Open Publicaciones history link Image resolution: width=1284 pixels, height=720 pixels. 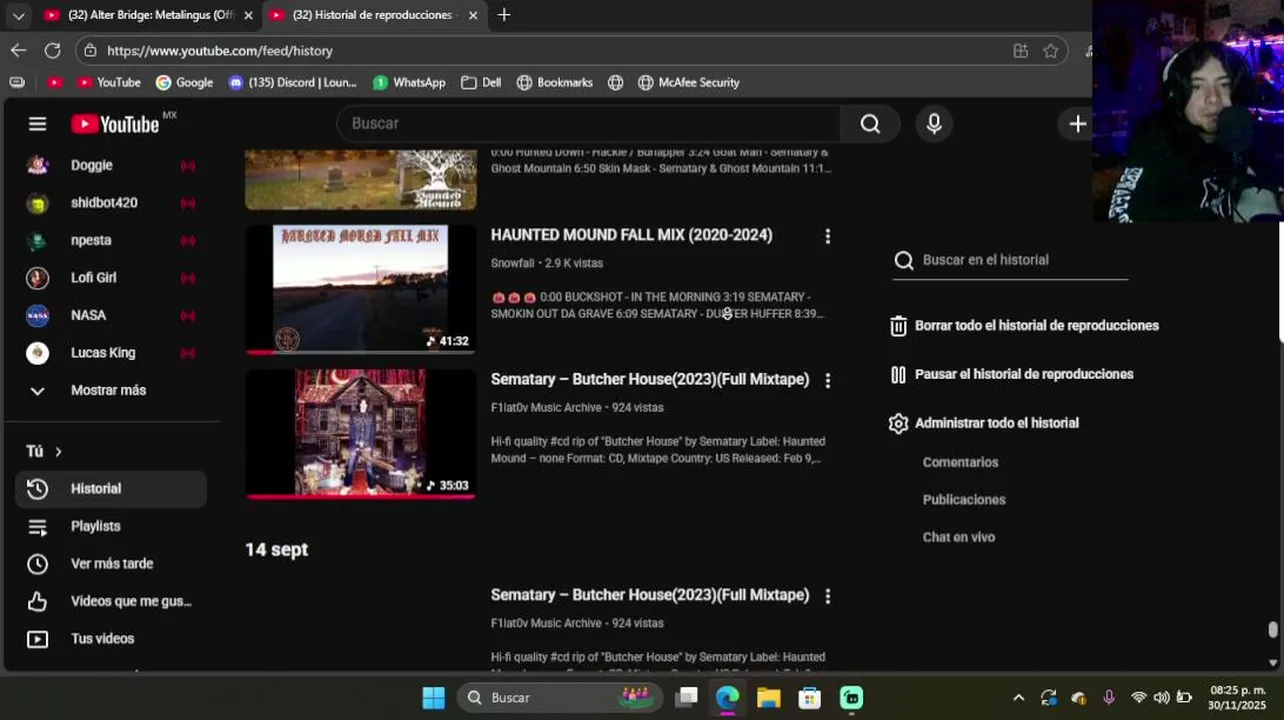pos(964,499)
